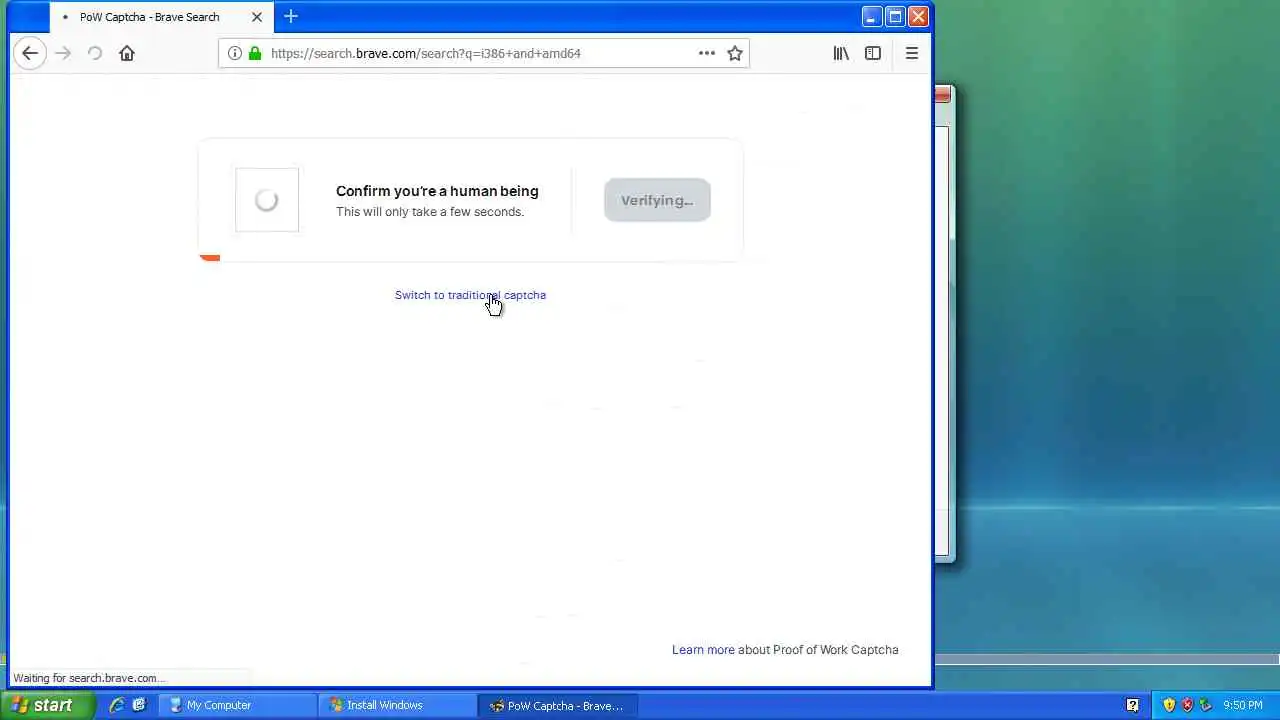Maximize the browser window
Image resolution: width=1280 pixels, height=720 pixels.
(895, 16)
